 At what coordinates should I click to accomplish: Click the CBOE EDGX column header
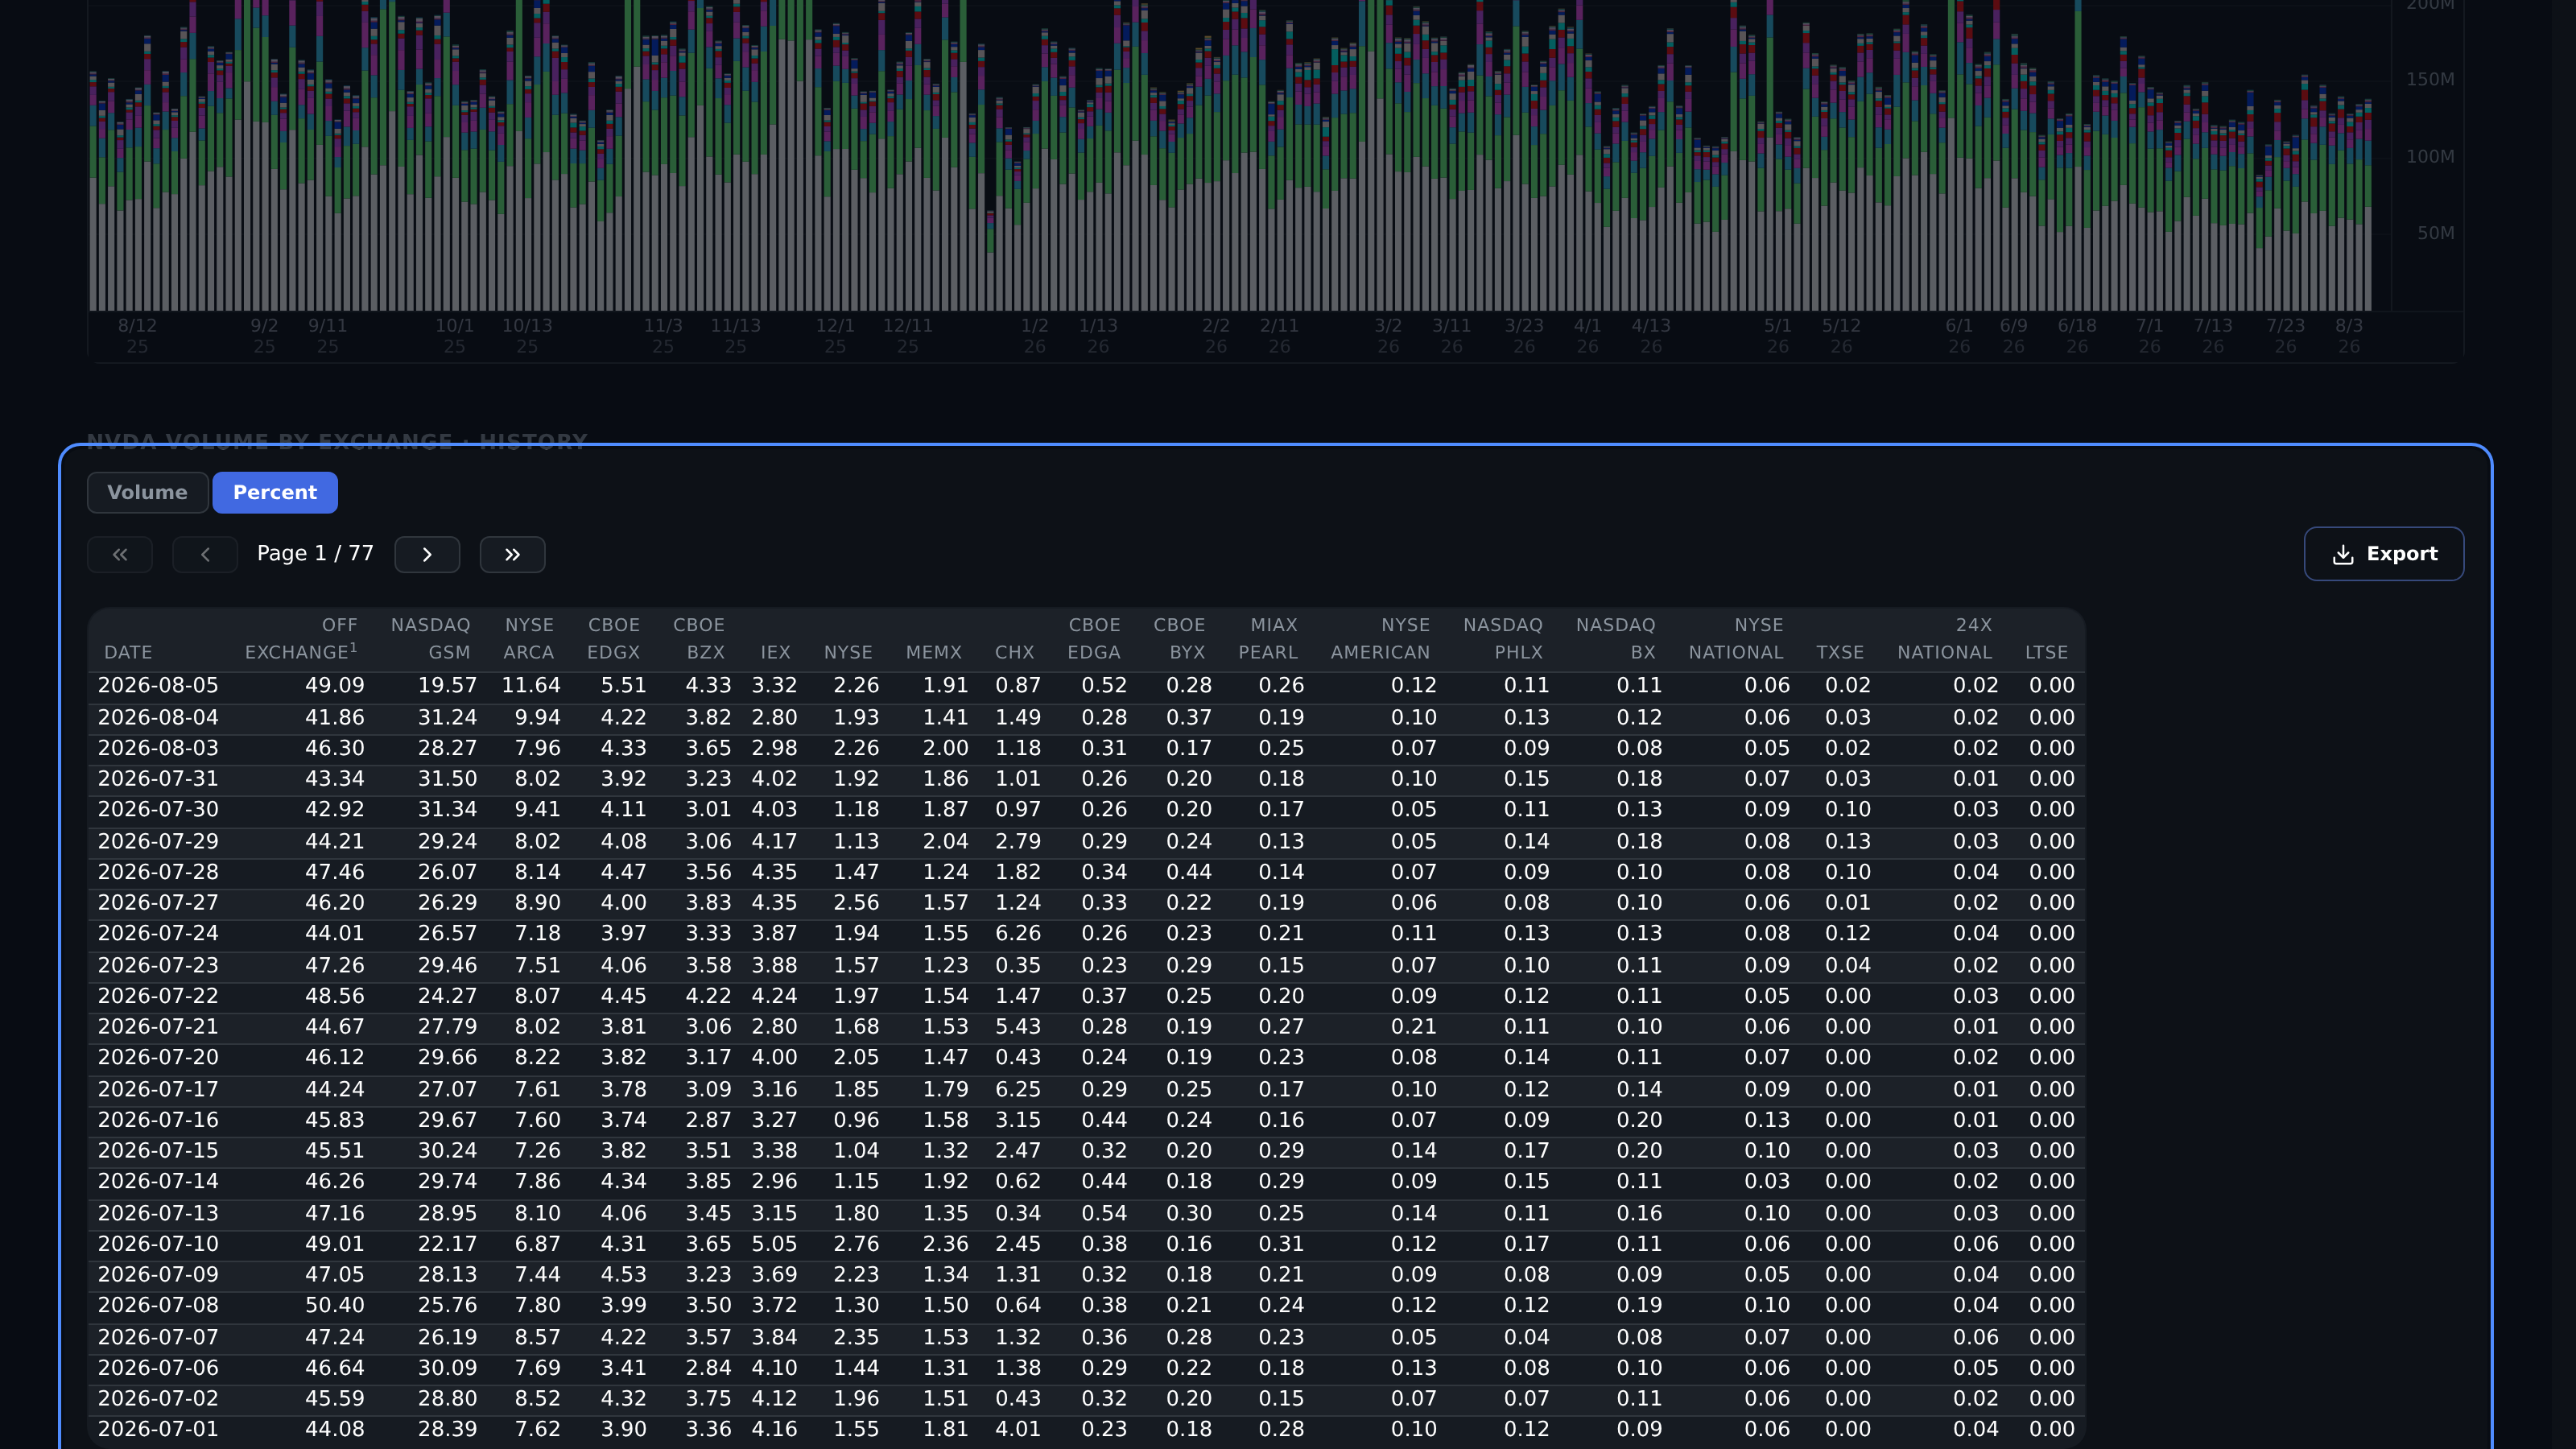613,638
